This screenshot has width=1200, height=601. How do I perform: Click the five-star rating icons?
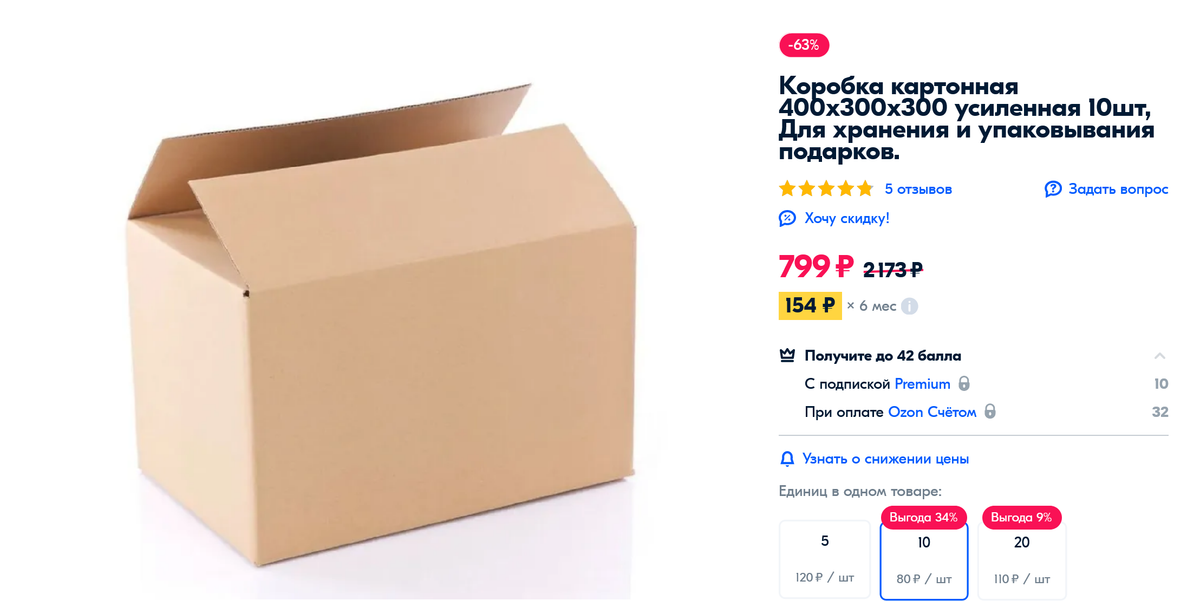pos(826,189)
